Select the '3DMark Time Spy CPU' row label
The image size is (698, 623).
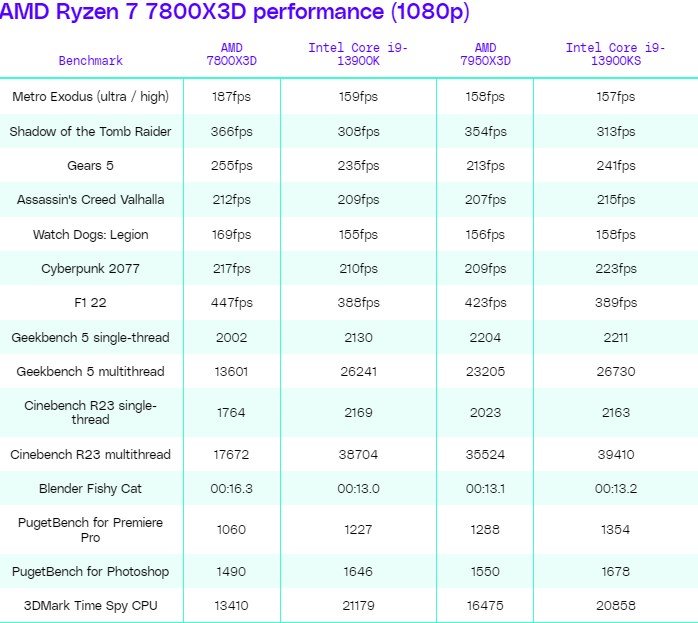click(90, 606)
